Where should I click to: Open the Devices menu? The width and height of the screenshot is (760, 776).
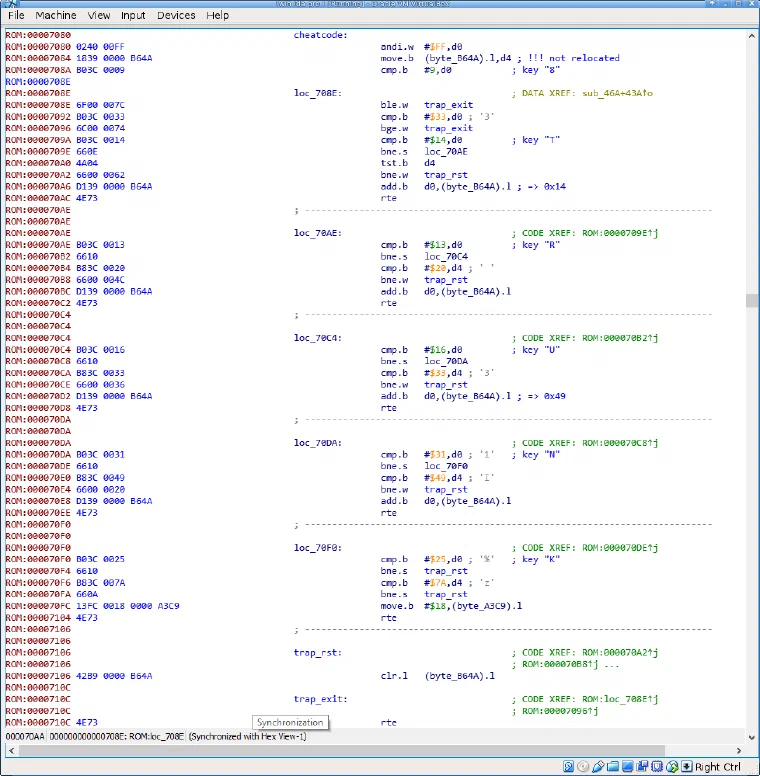pos(176,15)
